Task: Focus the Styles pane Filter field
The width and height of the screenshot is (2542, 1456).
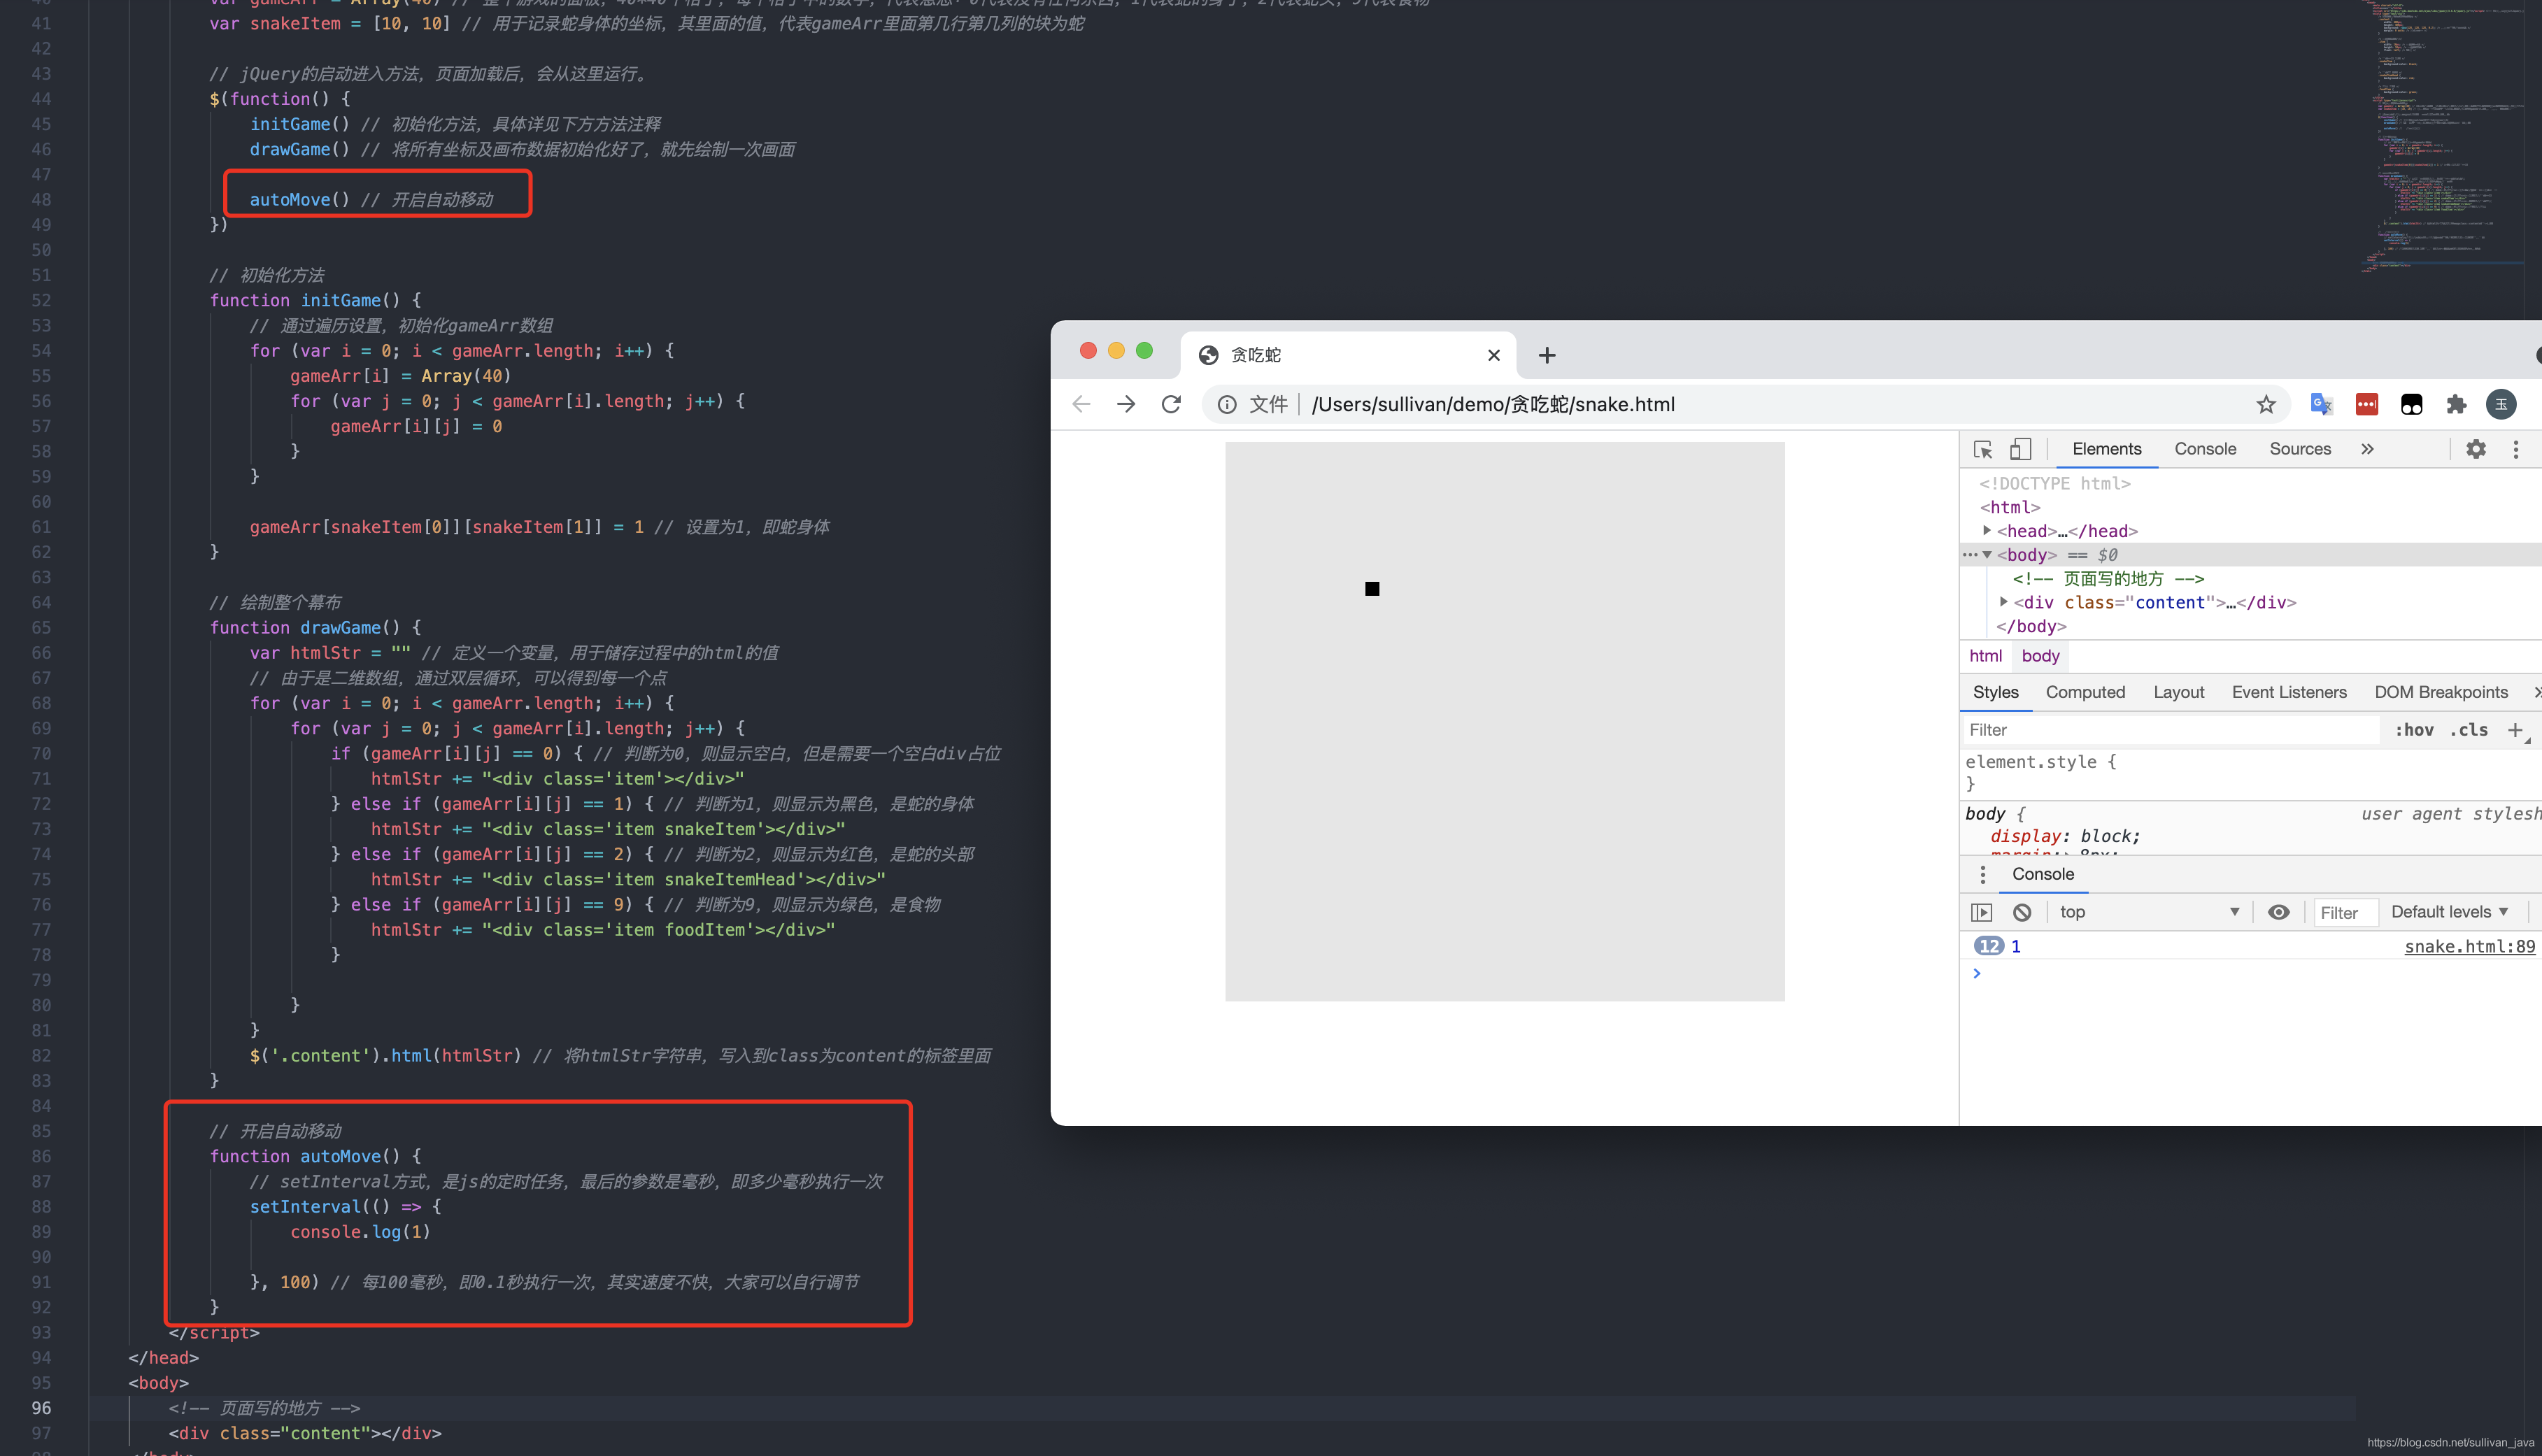Action: [x=2171, y=730]
